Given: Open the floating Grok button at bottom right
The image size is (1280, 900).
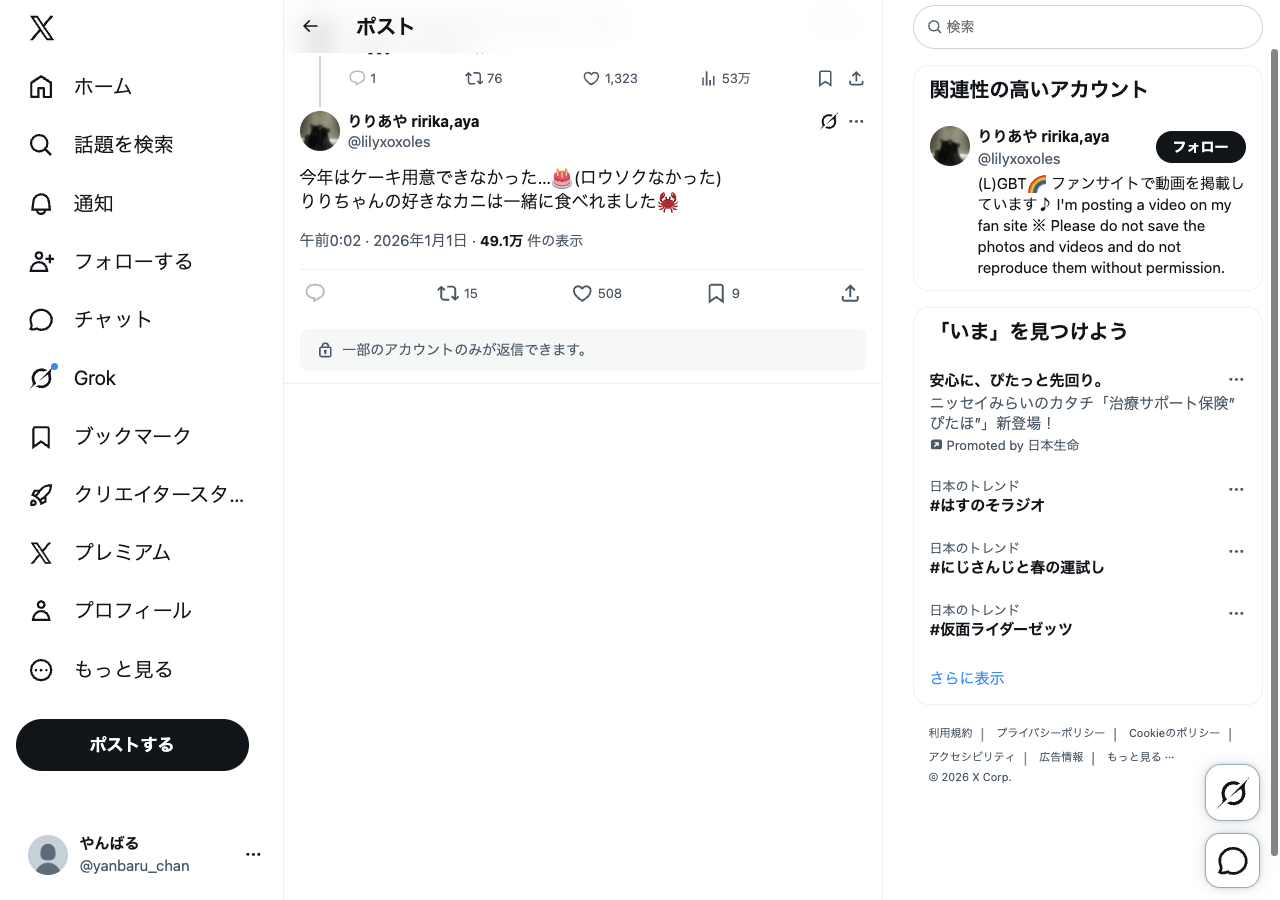Looking at the screenshot, I should (1232, 793).
